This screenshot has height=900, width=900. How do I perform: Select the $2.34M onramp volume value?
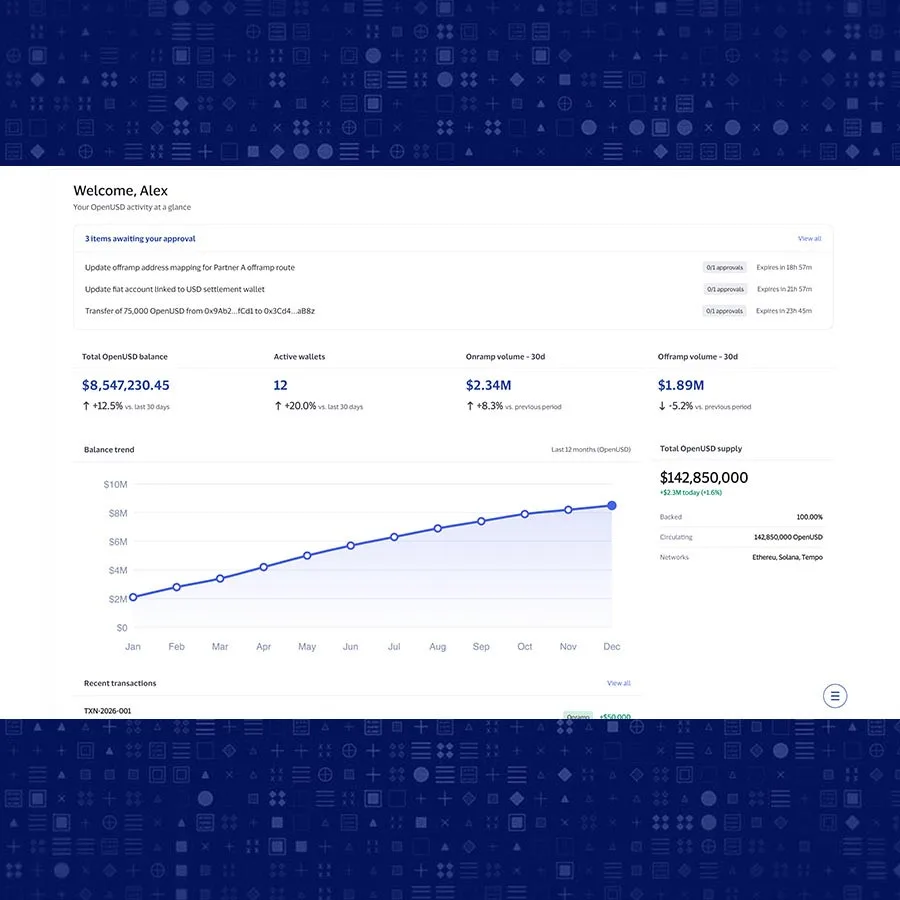(x=488, y=385)
